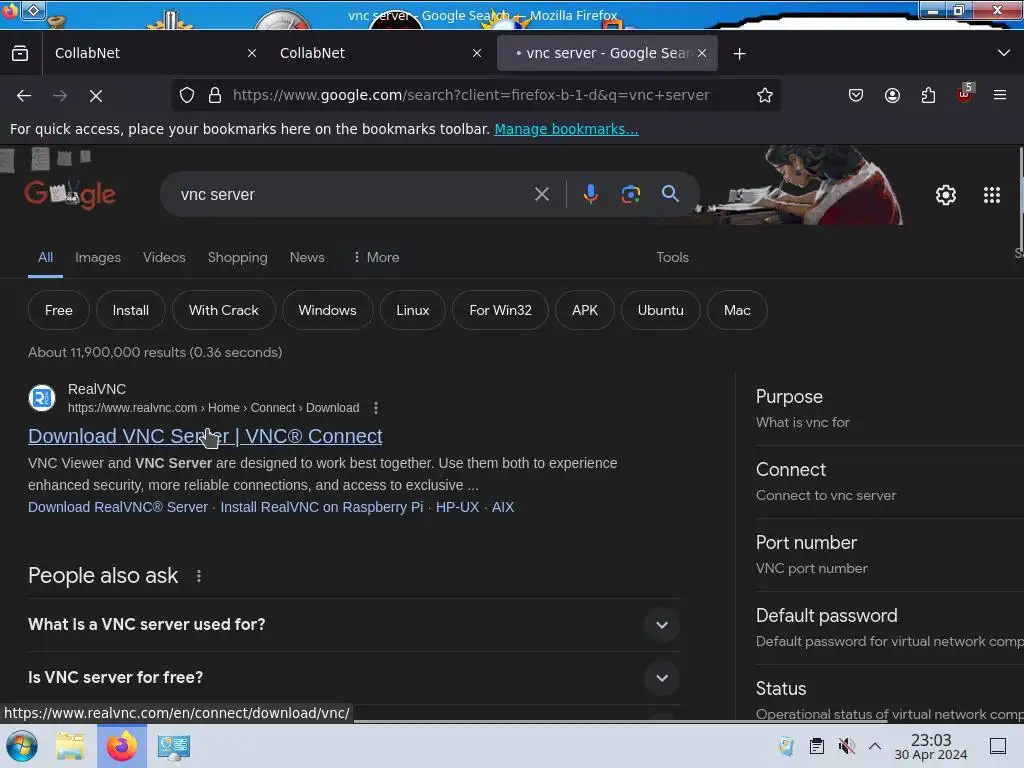Open search Tools options
This screenshot has height=768, width=1024.
tap(673, 257)
